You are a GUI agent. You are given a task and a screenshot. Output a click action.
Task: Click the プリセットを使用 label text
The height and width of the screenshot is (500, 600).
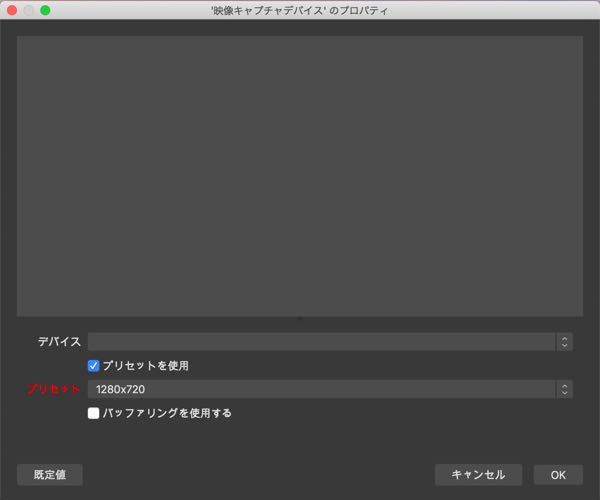145,366
